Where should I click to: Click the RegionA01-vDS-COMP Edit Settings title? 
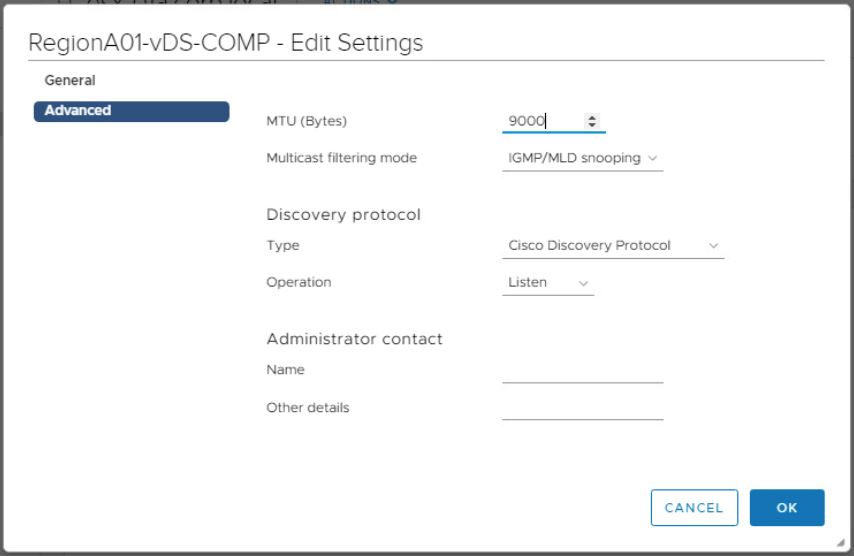(x=226, y=43)
